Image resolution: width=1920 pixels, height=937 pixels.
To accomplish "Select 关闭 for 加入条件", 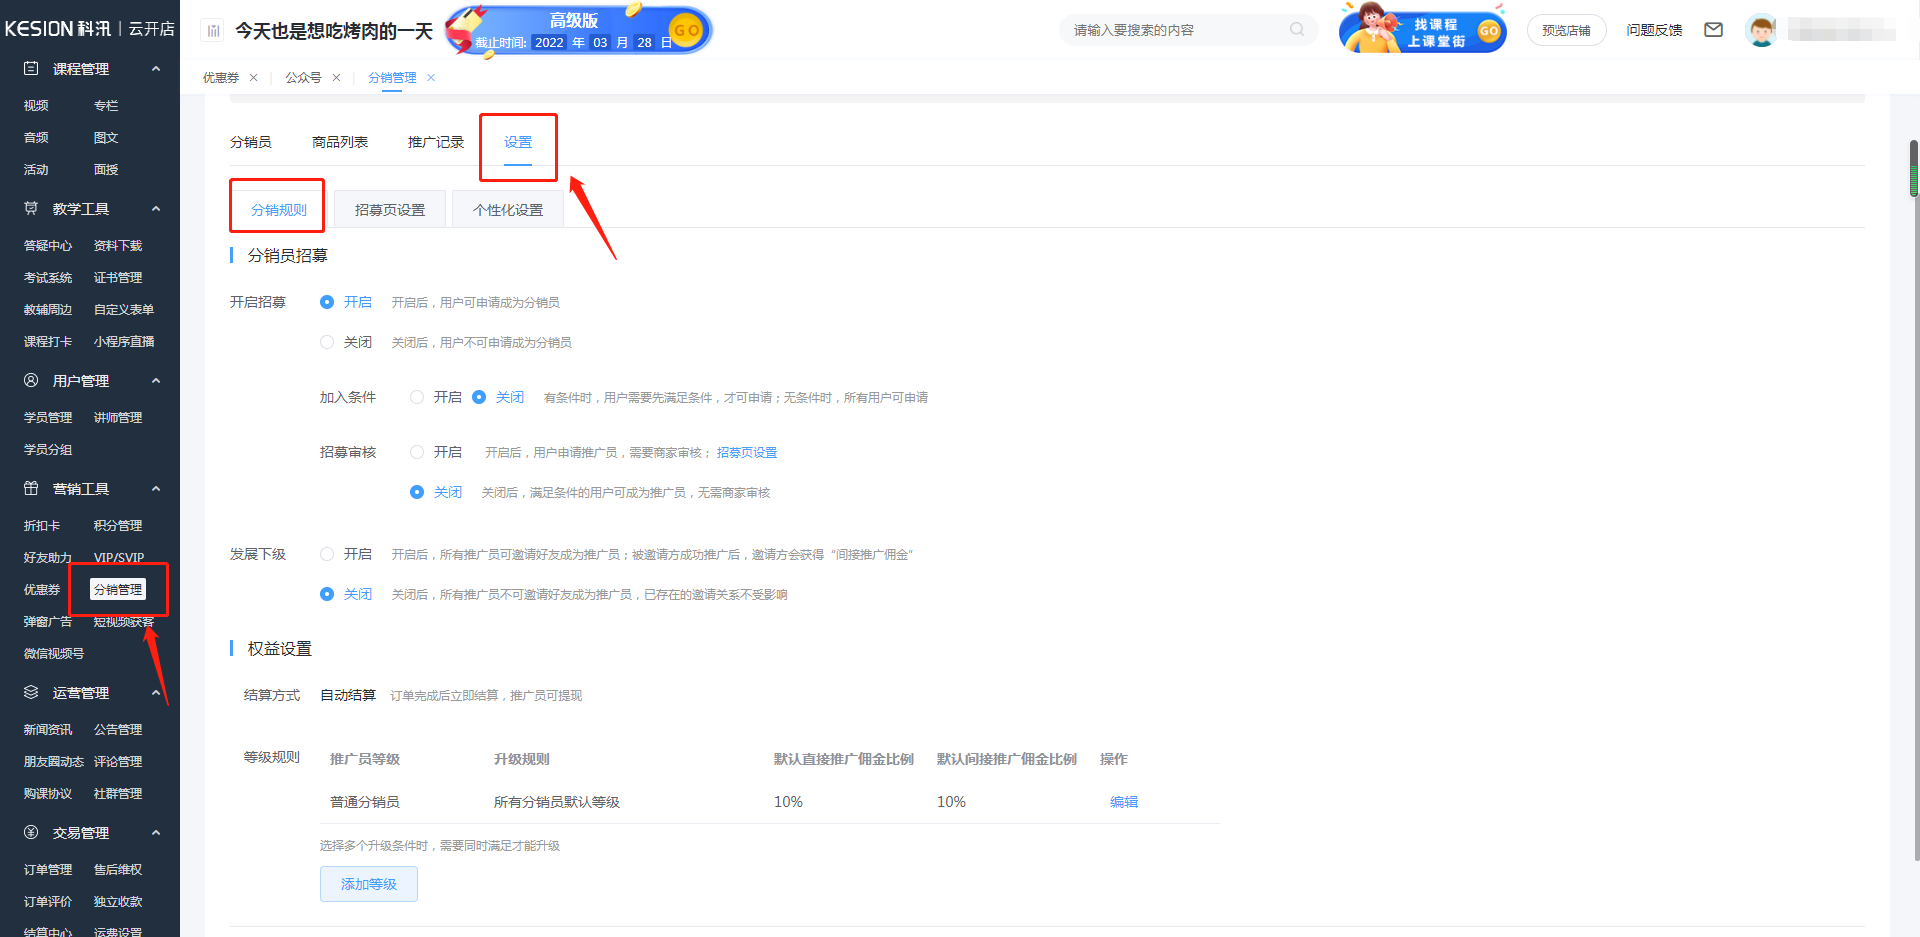I will tap(479, 397).
